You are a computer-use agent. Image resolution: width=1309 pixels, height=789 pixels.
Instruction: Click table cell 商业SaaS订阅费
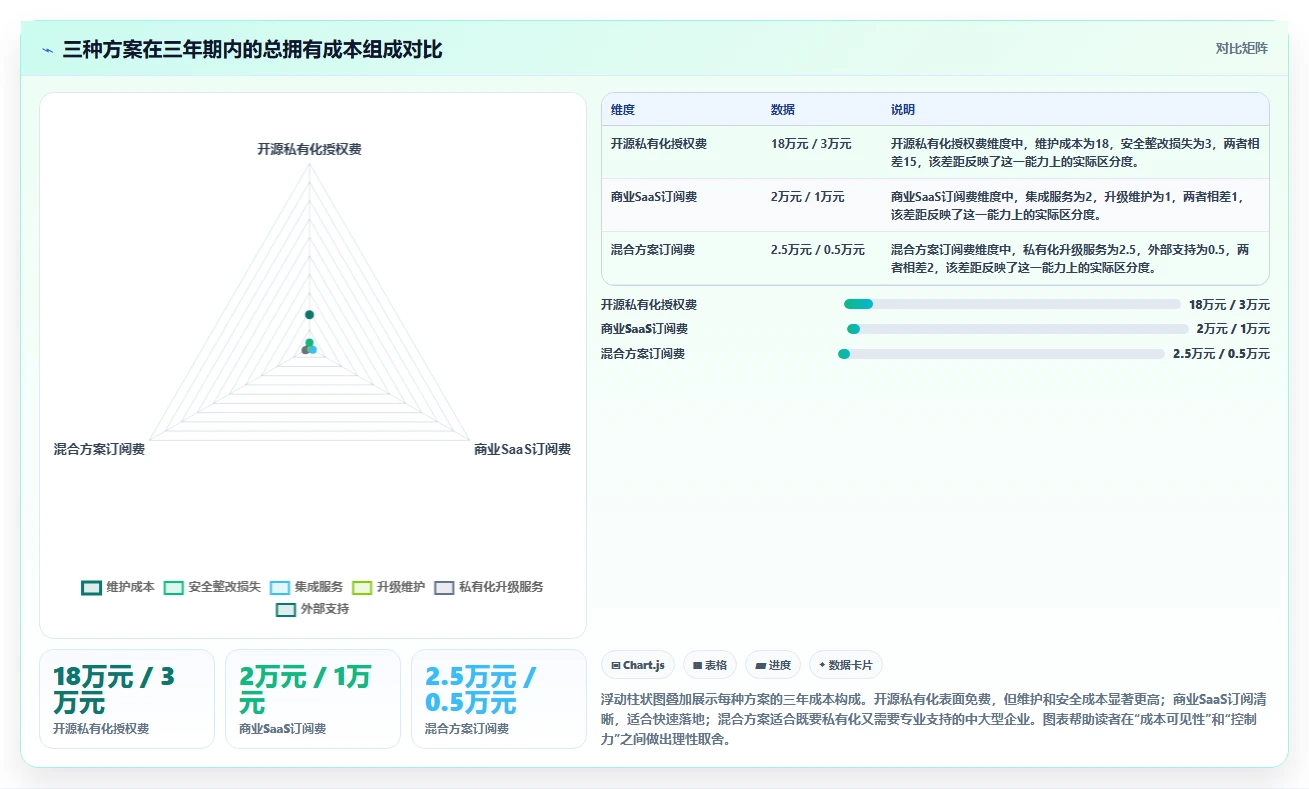[654, 197]
